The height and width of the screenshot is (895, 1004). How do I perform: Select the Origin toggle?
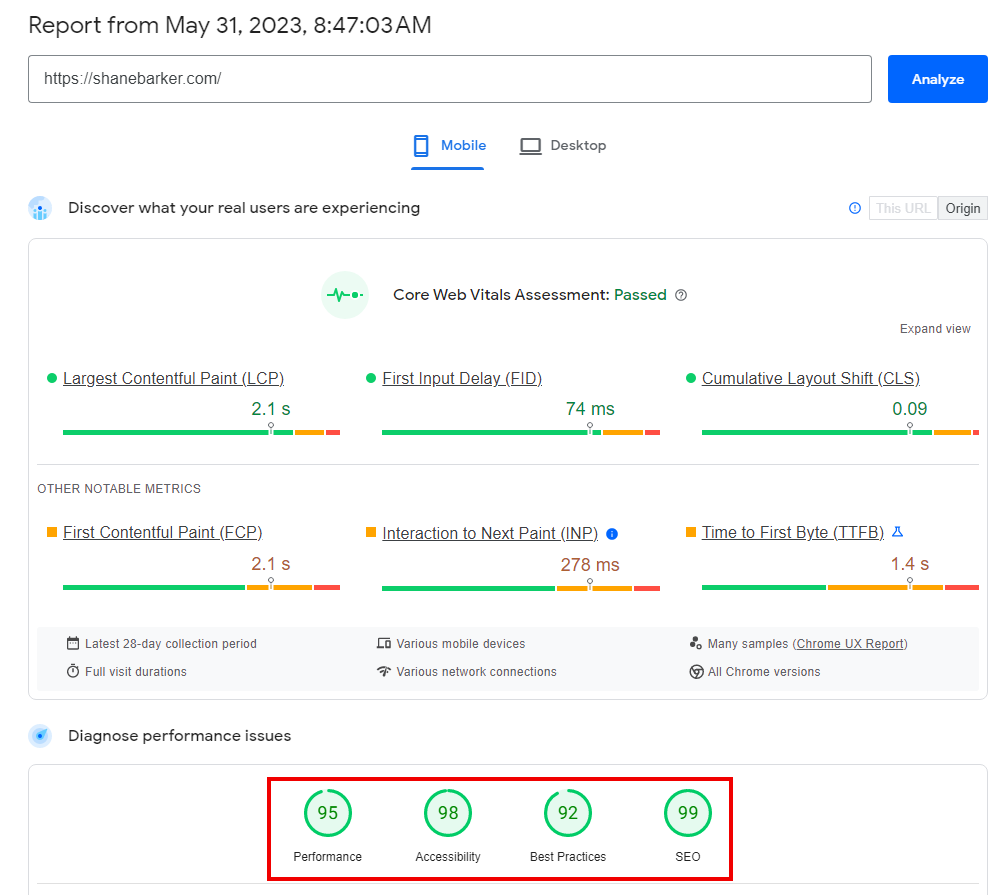962,208
